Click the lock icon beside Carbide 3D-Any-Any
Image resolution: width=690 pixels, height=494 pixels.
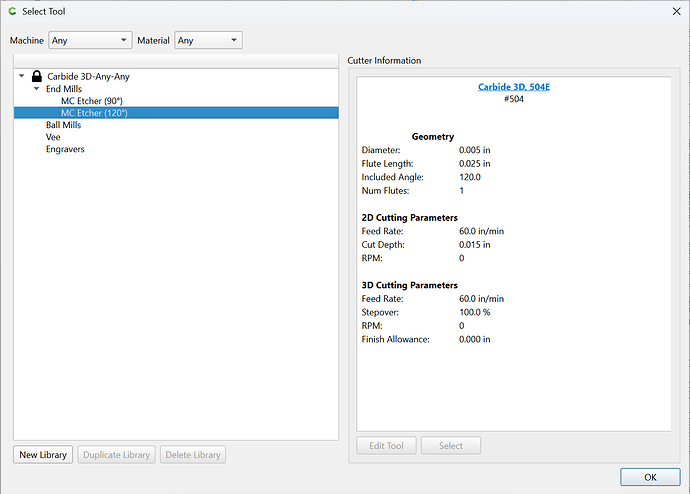pos(37,76)
